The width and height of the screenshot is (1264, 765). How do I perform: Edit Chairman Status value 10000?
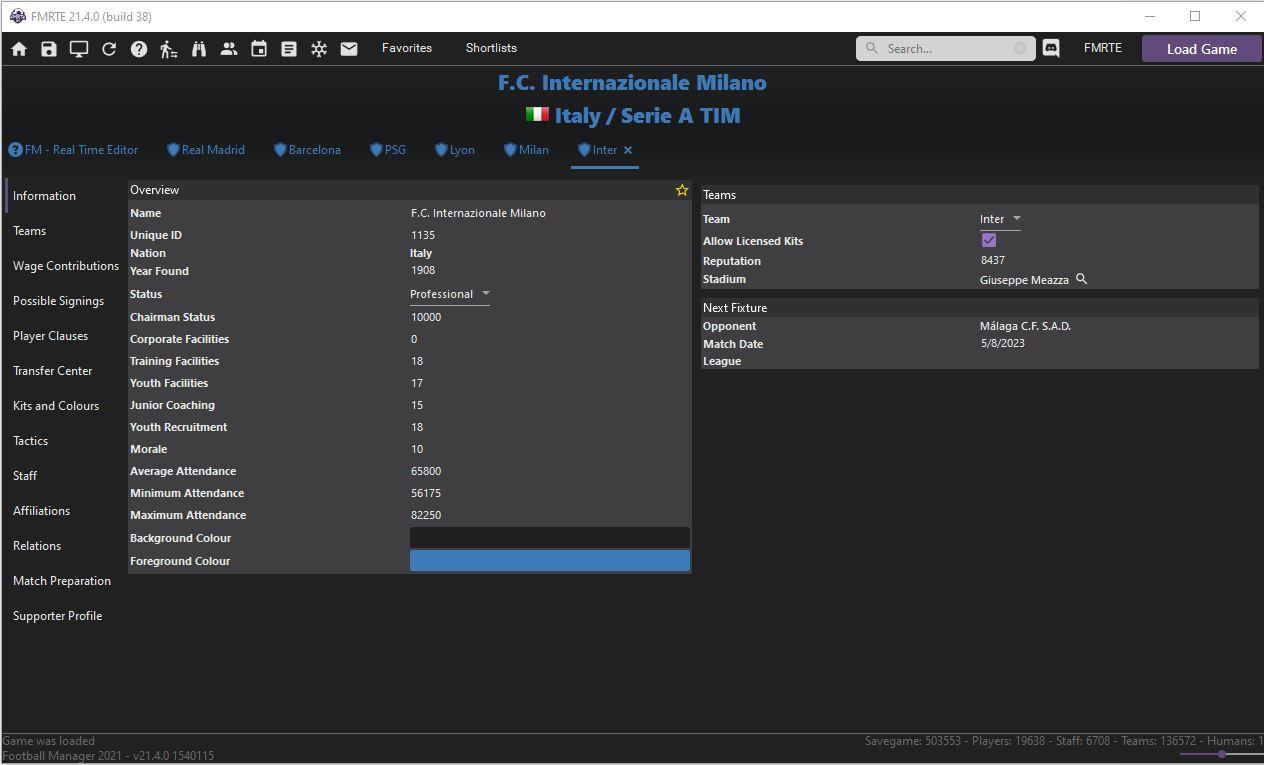(426, 317)
